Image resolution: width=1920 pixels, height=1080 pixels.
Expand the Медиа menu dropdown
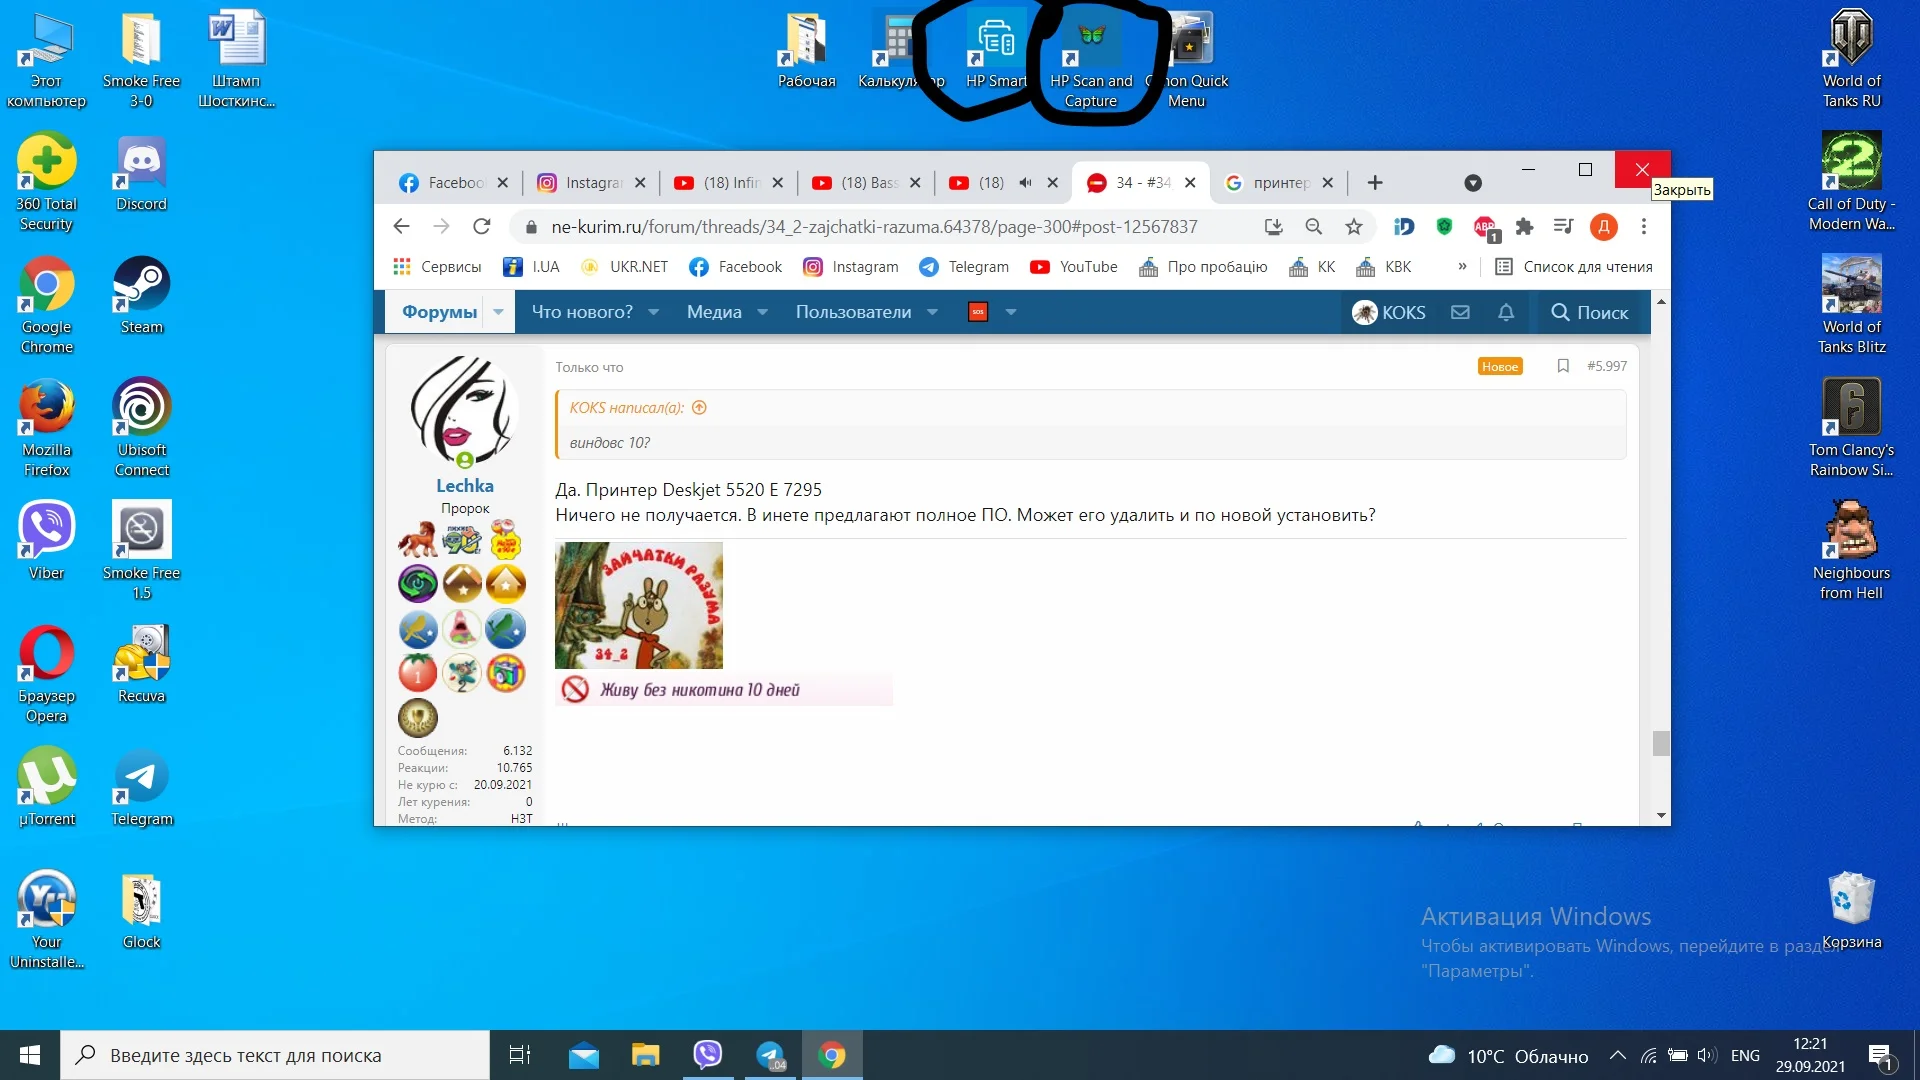(762, 312)
